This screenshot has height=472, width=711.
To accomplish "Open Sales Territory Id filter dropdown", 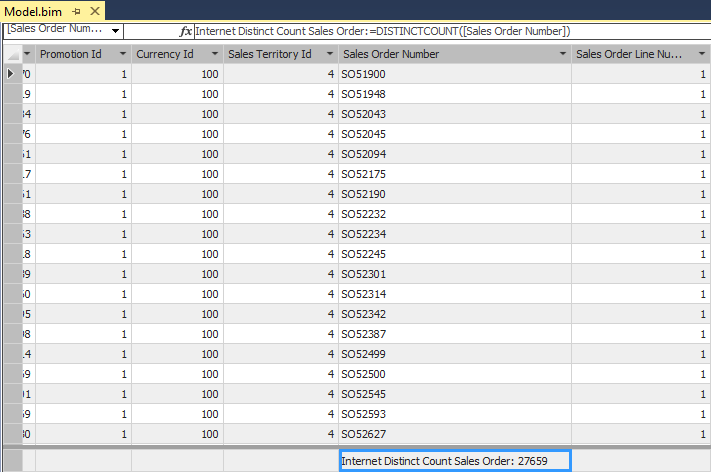I will 330,54.
